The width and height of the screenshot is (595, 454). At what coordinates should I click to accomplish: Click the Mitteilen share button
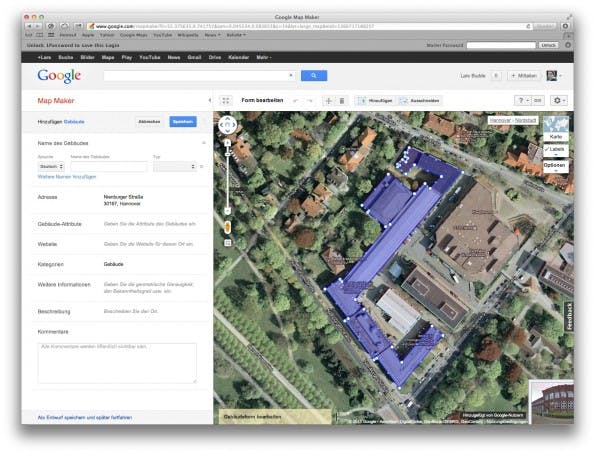tap(524, 76)
